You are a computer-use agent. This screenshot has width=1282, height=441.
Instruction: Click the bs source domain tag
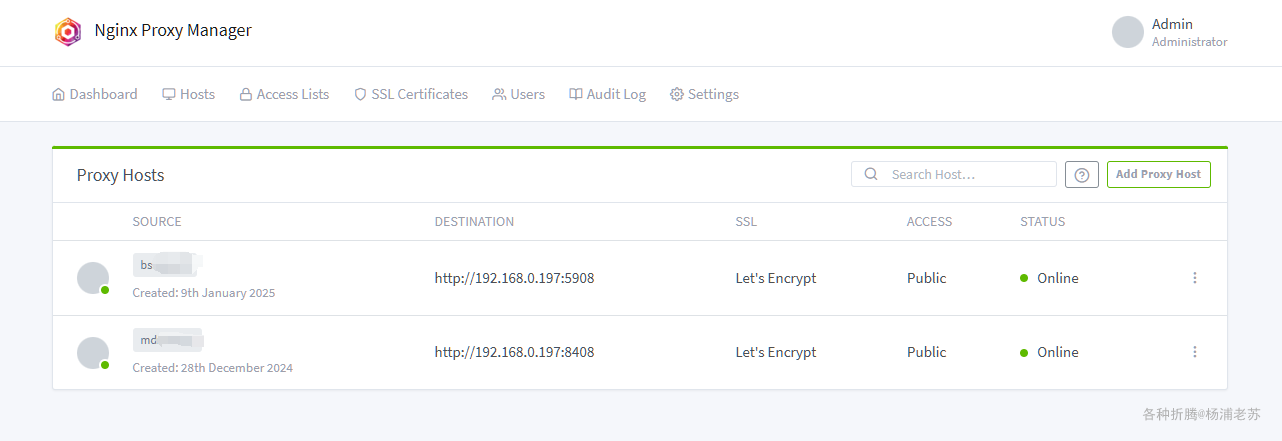165,265
